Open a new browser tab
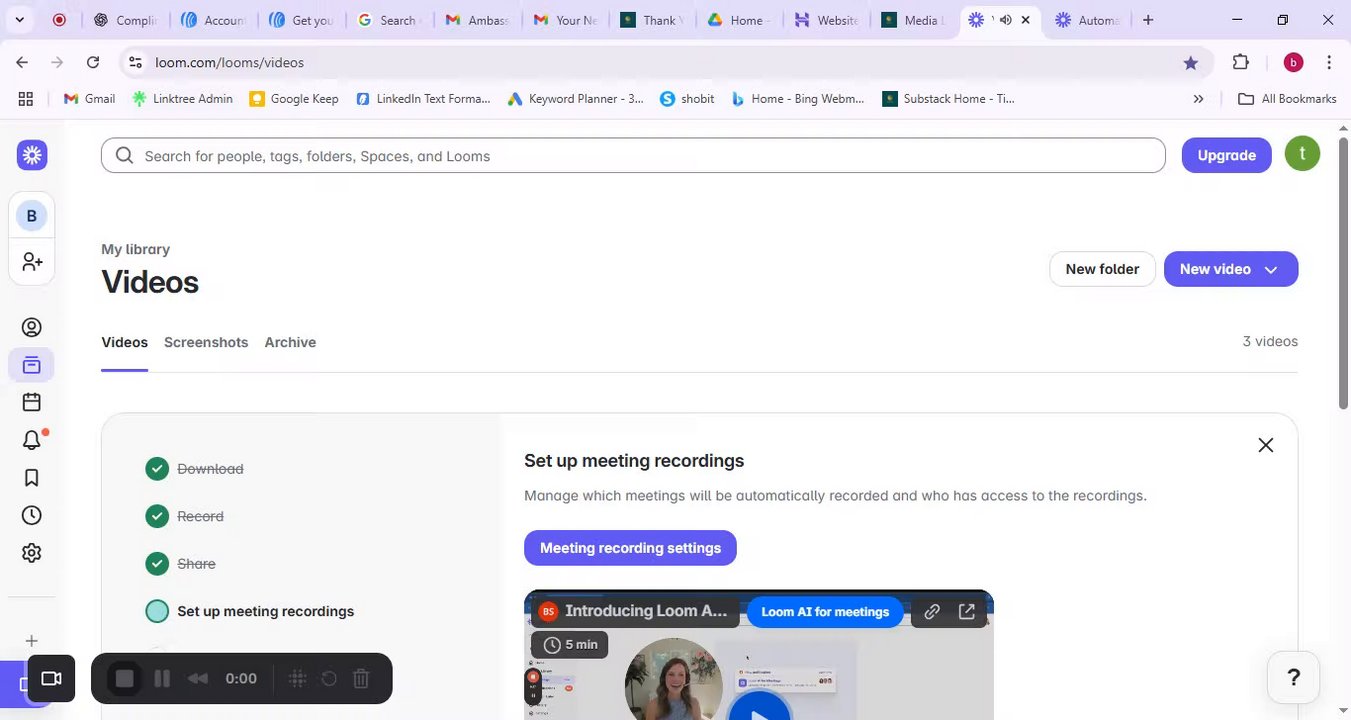The height and width of the screenshot is (720, 1351). point(1148,20)
